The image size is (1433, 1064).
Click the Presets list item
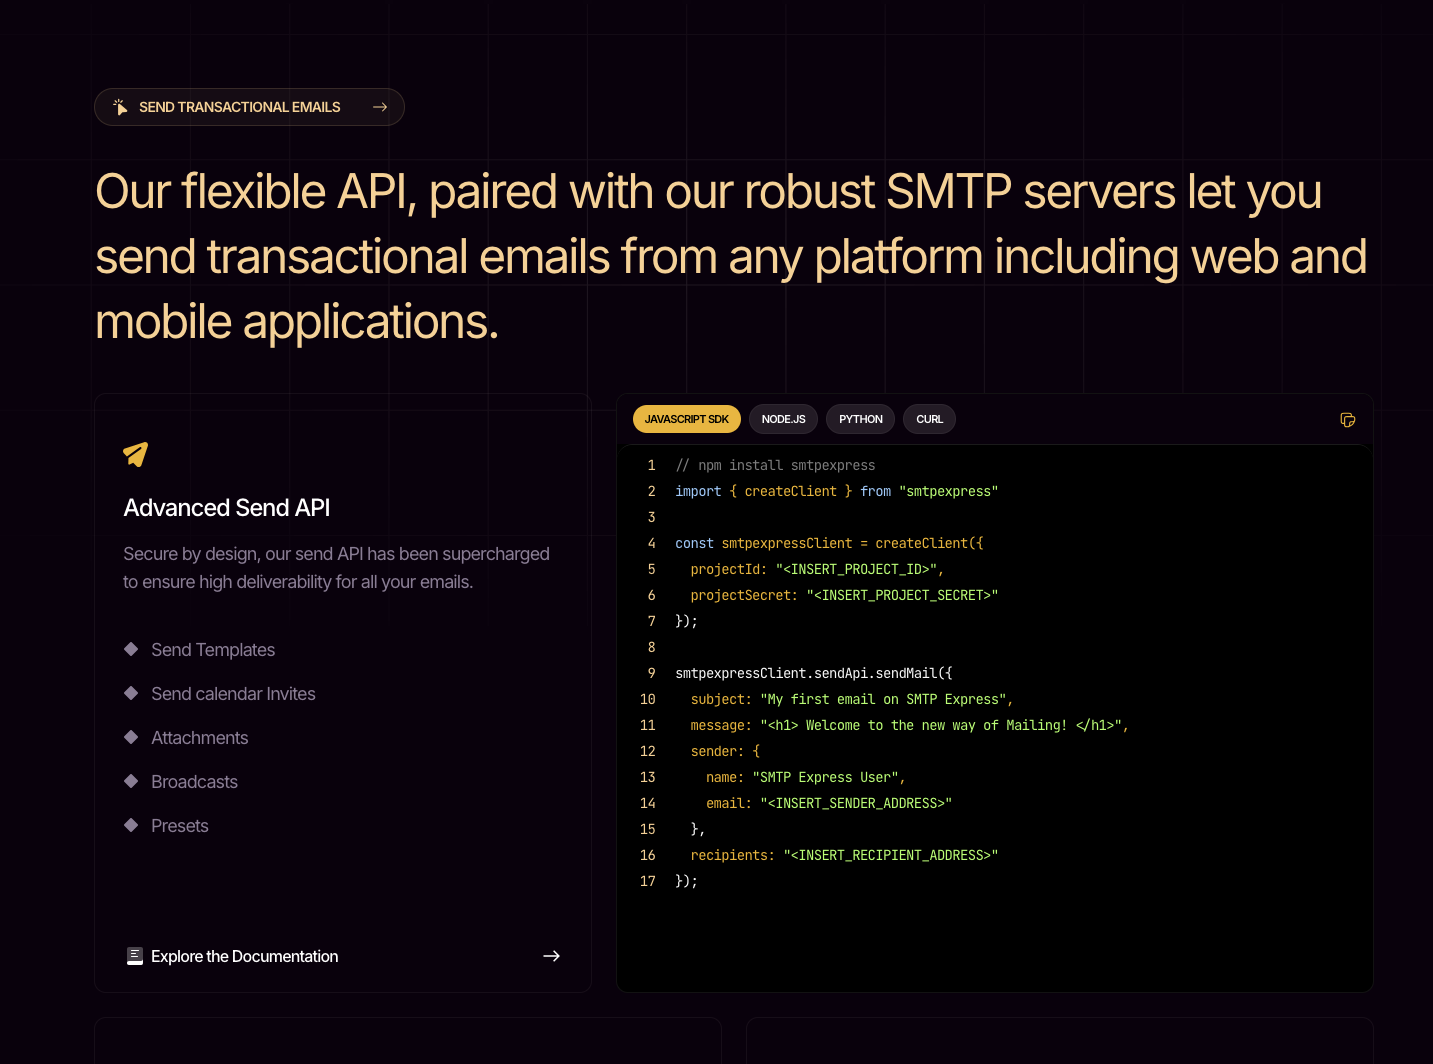(x=180, y=826)
